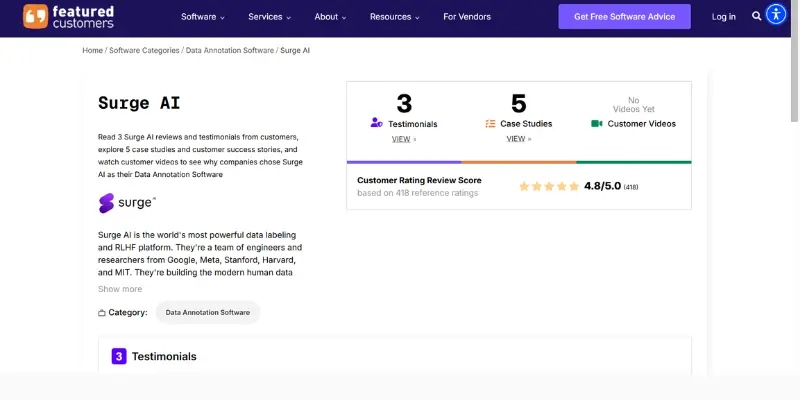Expand description with Show more
Image resolution: width=800 pixels, height=400 pixels.
pos(120,289)
